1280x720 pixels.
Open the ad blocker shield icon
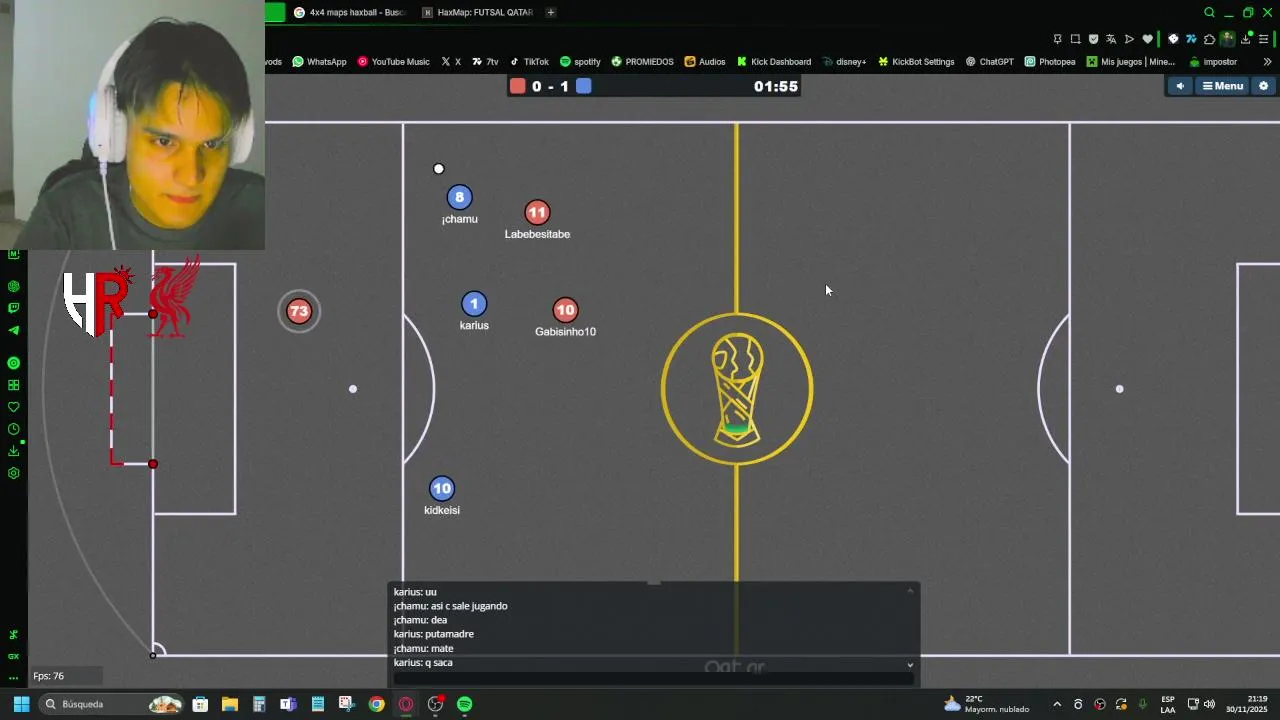tap(1093, 39)
